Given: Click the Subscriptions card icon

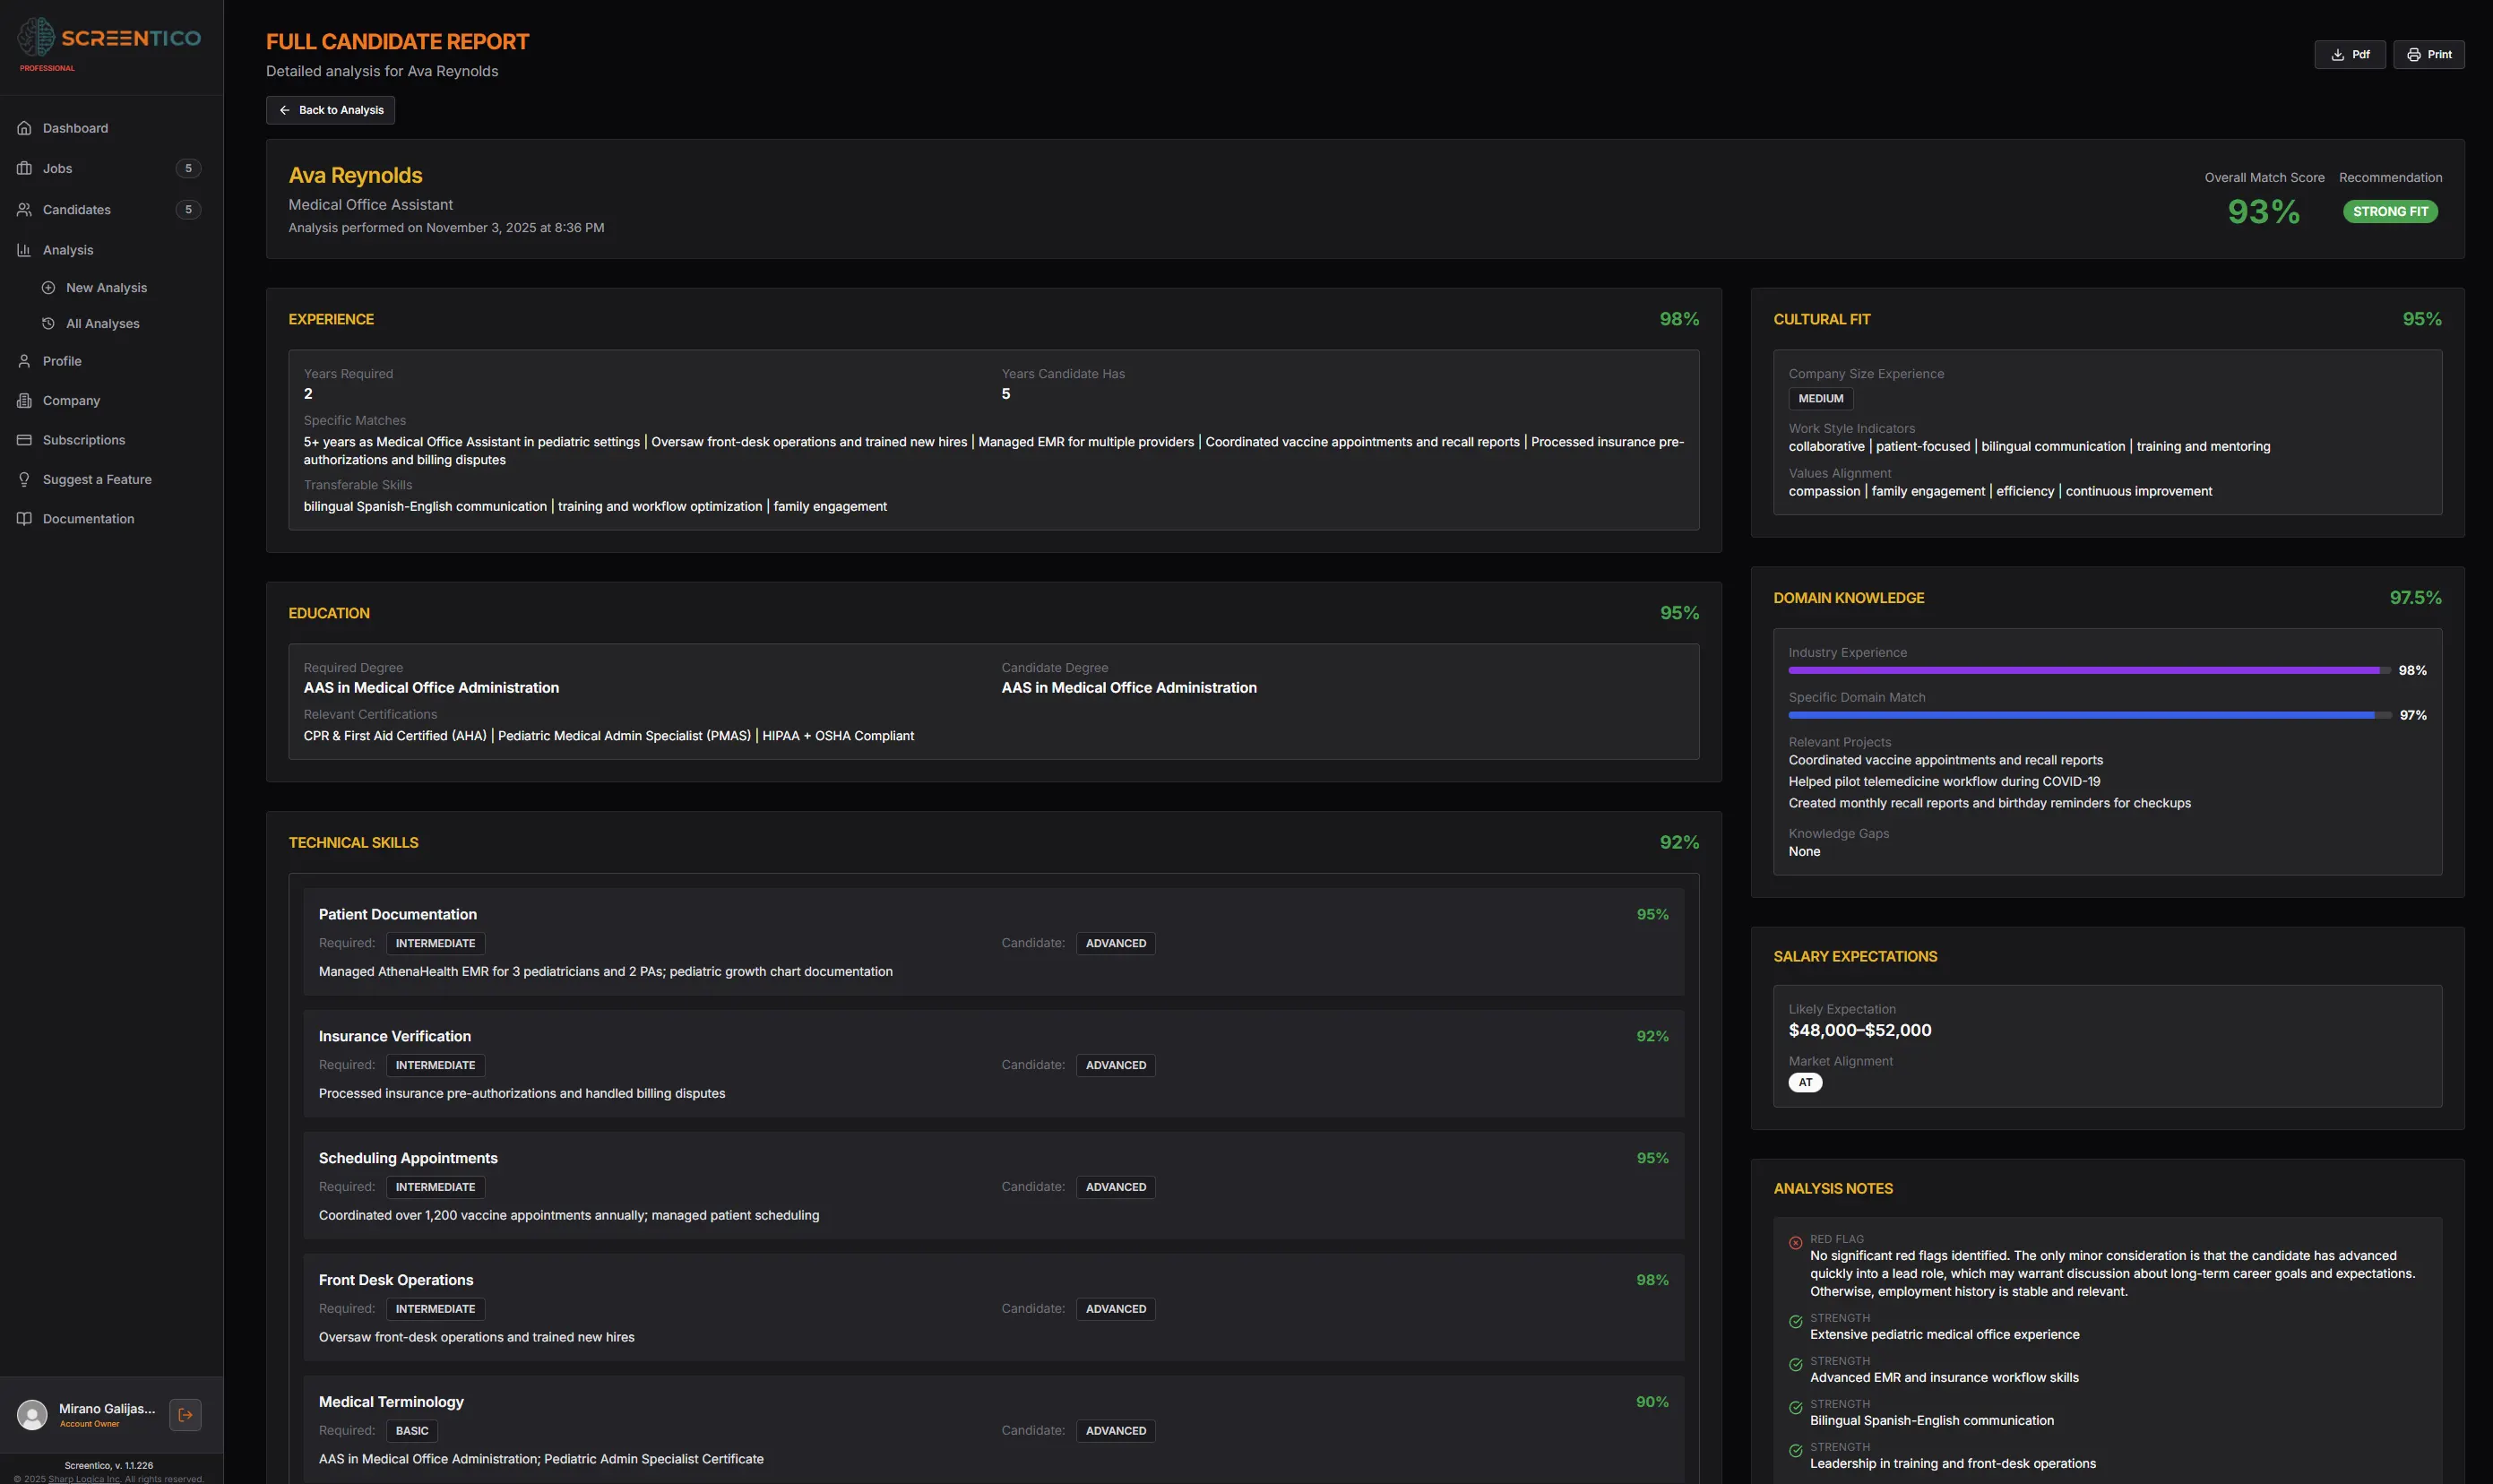Looking at the screenshot, I should tap(24, 440).
